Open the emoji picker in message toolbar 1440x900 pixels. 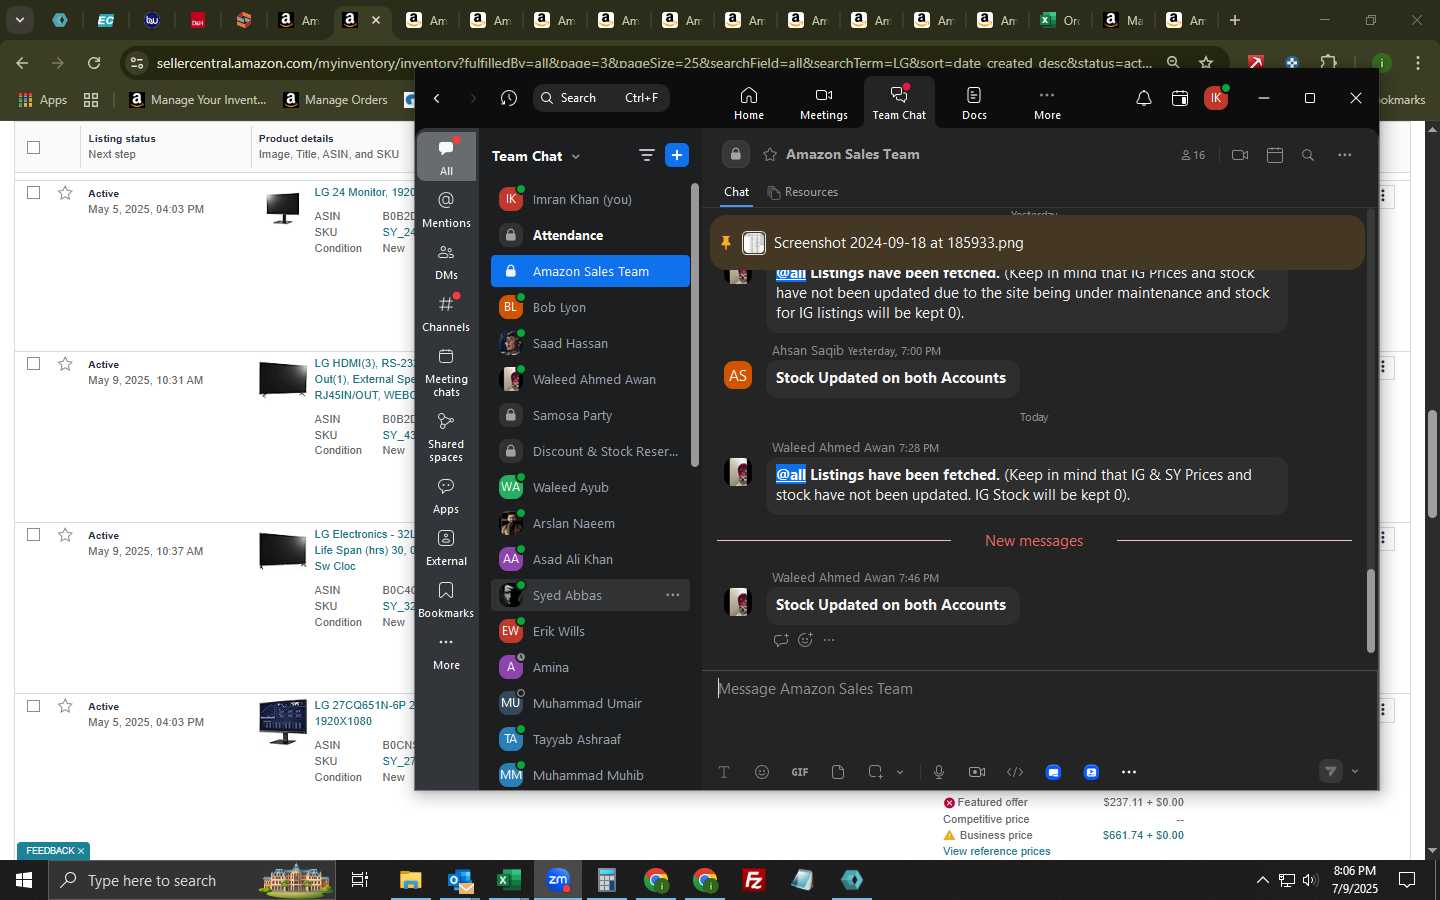tap(762, 772)
